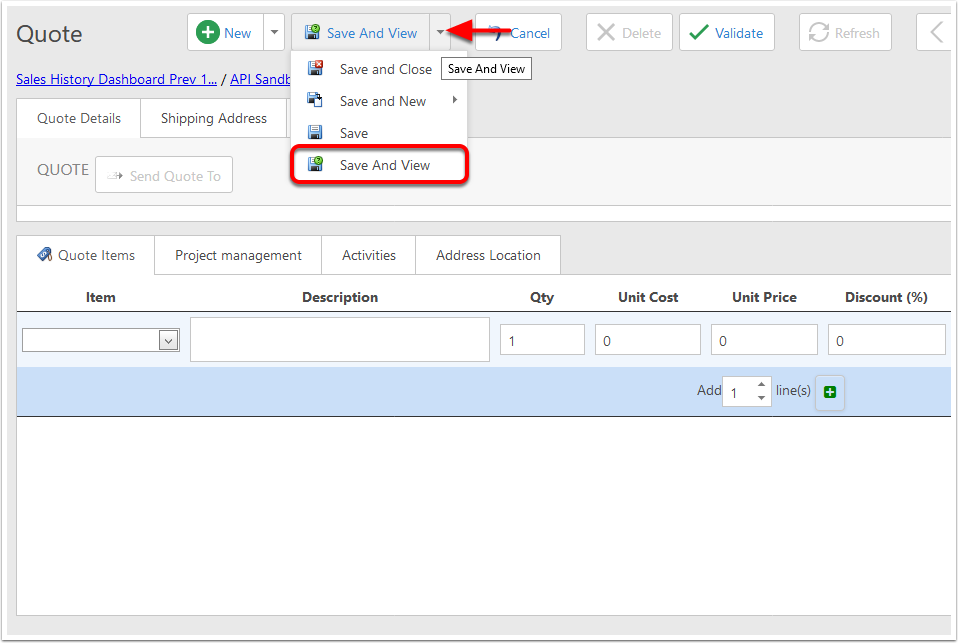Expand the Save and New submenu arrow
958x643 pixels.
point(455,100)
